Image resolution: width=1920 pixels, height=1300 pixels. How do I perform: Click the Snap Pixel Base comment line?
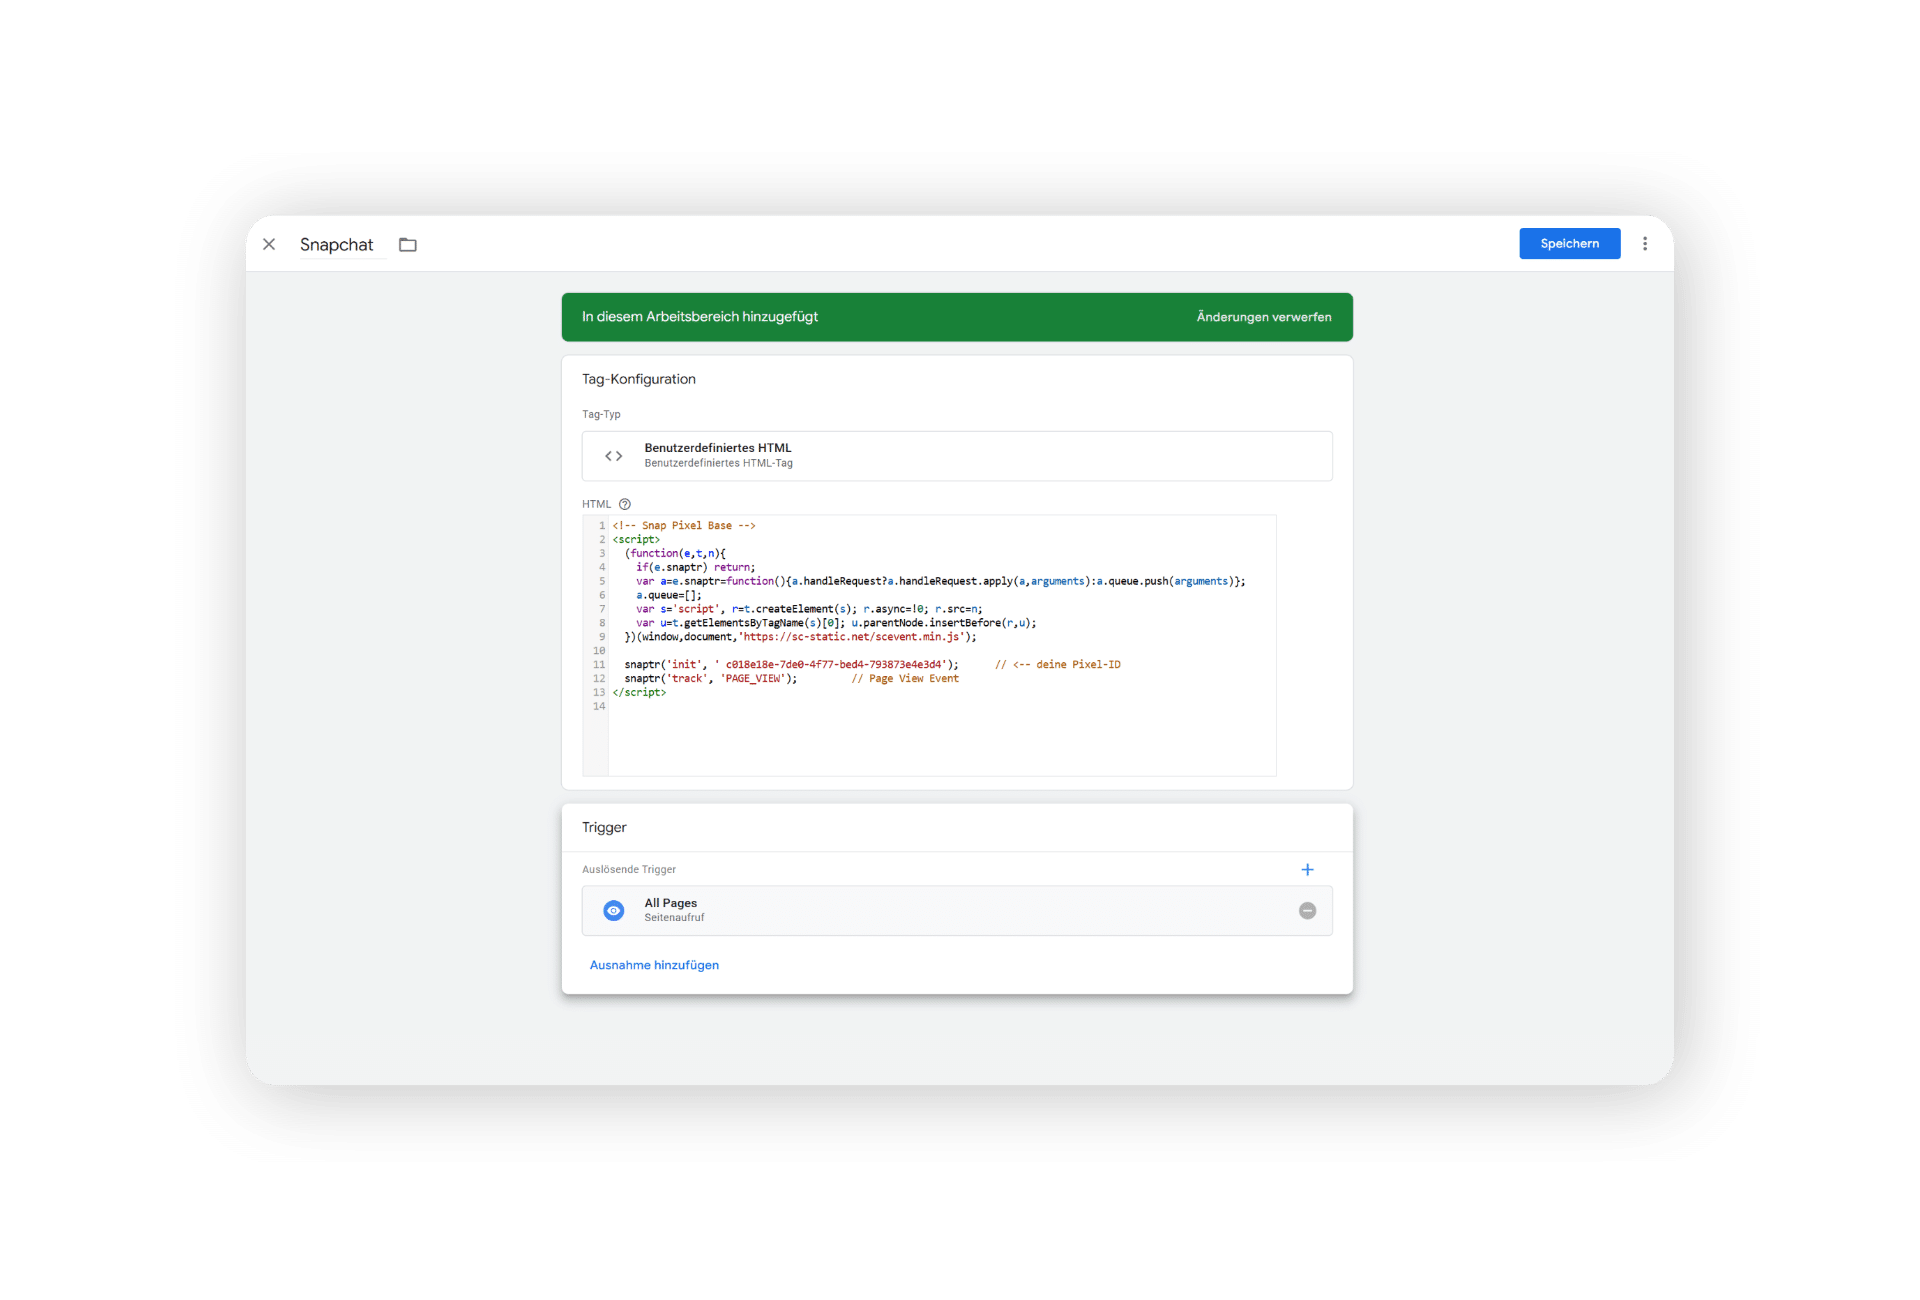point(685,526)
